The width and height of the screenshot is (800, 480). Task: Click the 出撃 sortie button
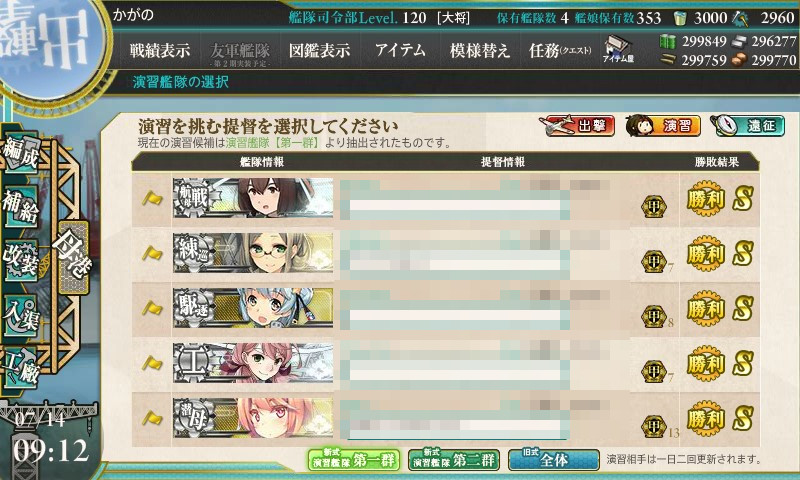(578, 125)
